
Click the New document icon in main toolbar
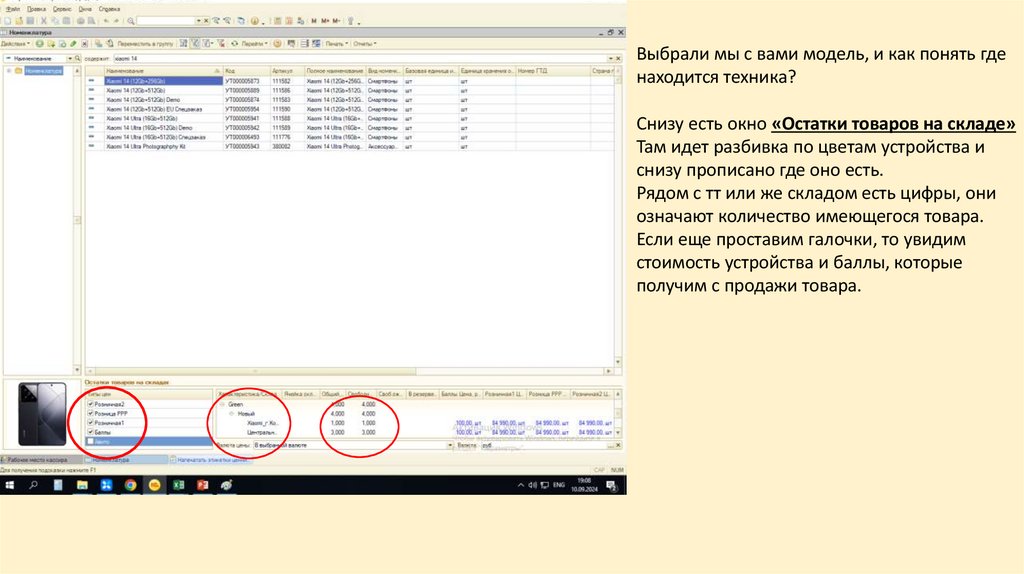tap(8, 21)
